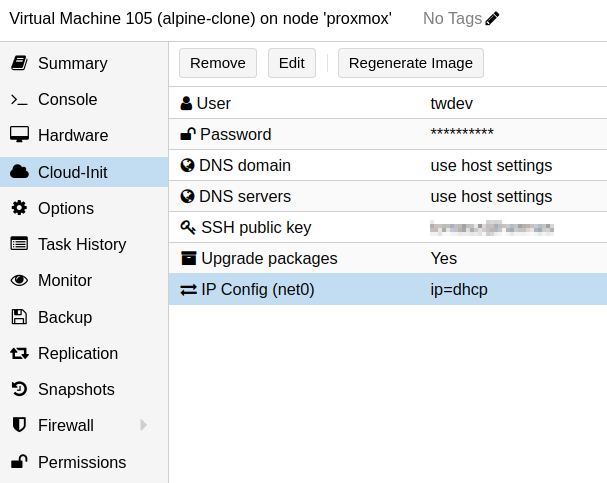Click the pencil icon to edit tags

[x=492, y=19]
